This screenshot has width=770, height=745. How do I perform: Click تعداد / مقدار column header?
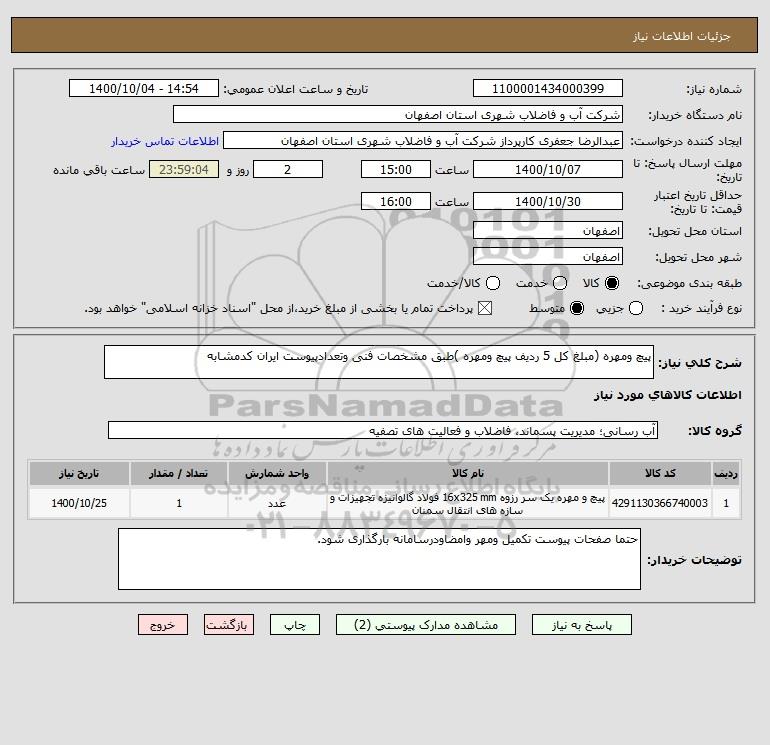[x=179, y=473]
